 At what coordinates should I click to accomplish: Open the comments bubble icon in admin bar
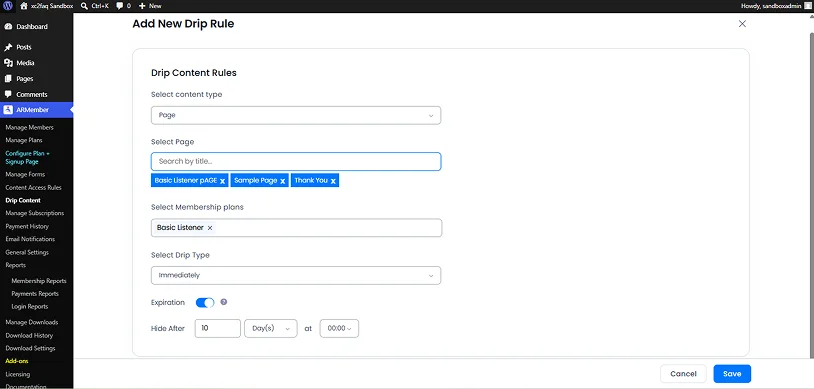click(120, 6)
